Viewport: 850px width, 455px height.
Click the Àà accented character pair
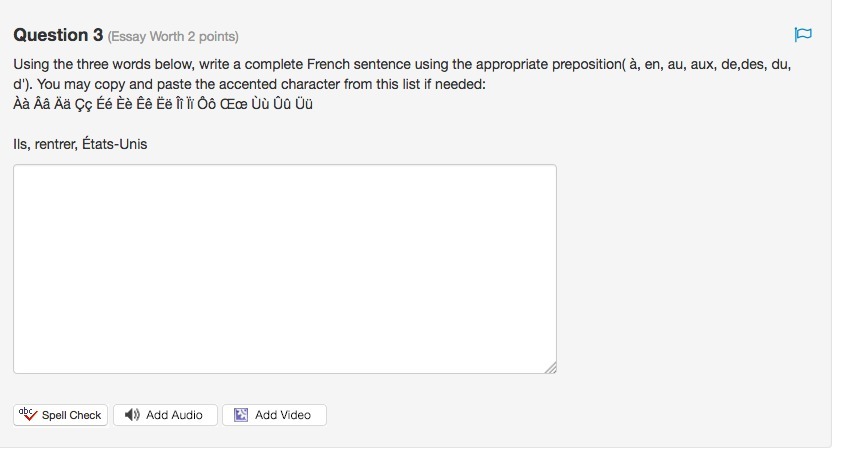22,104
